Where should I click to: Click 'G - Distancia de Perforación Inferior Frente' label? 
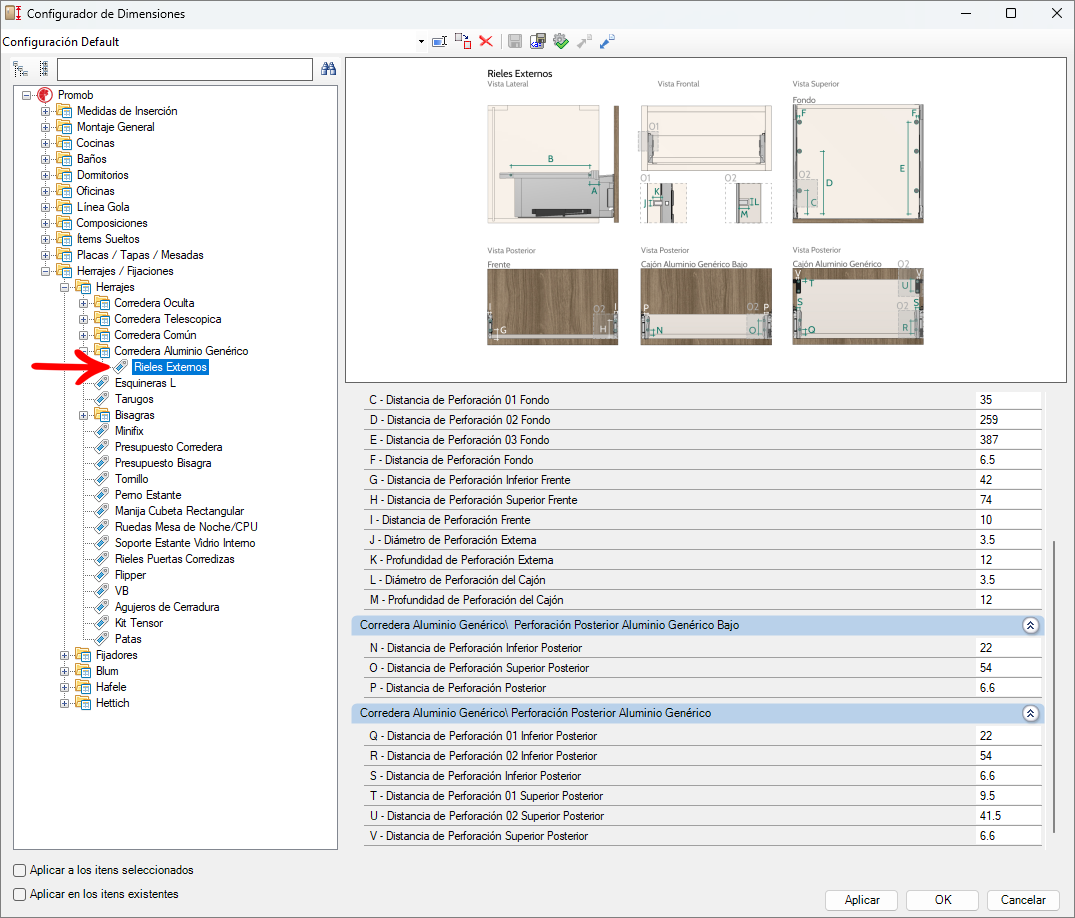[x=470, y=480]
